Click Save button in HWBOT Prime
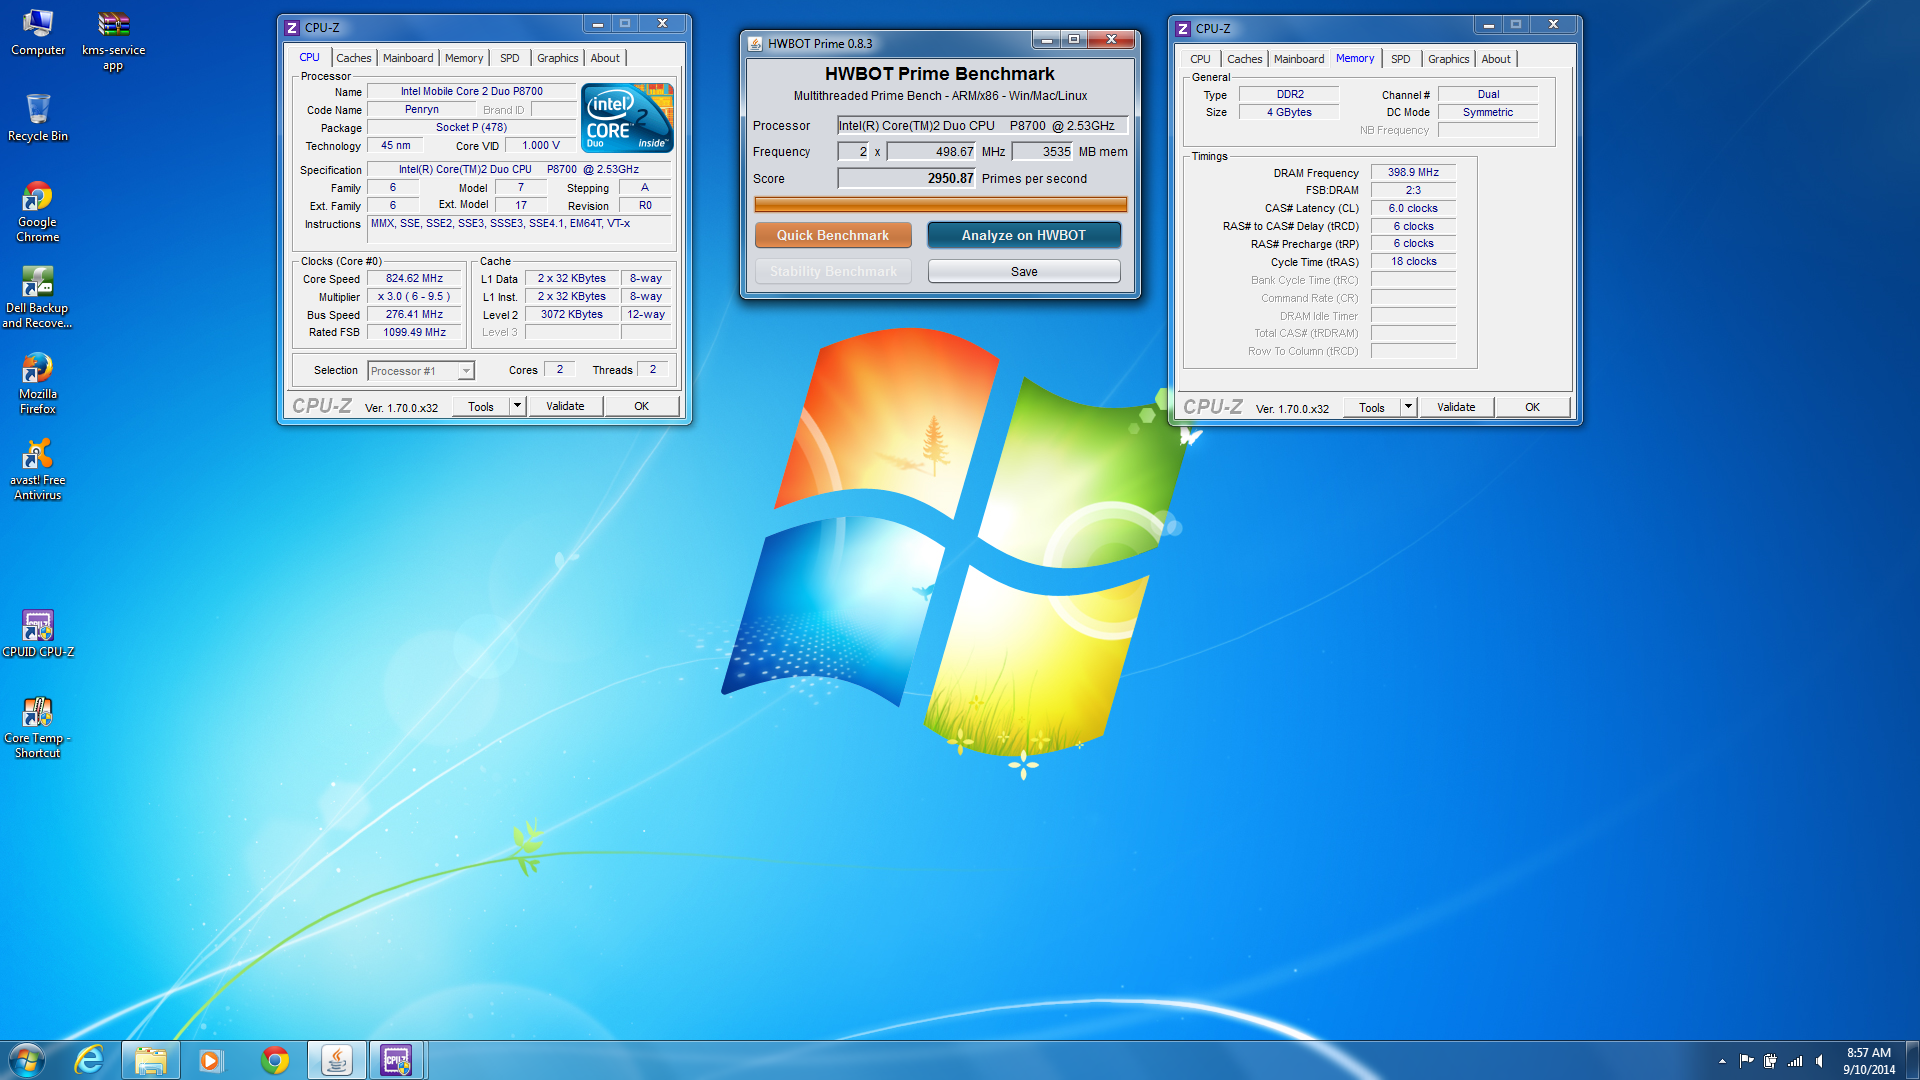This screenshot has height=1080, width=1920. (x=1024, y=271)
